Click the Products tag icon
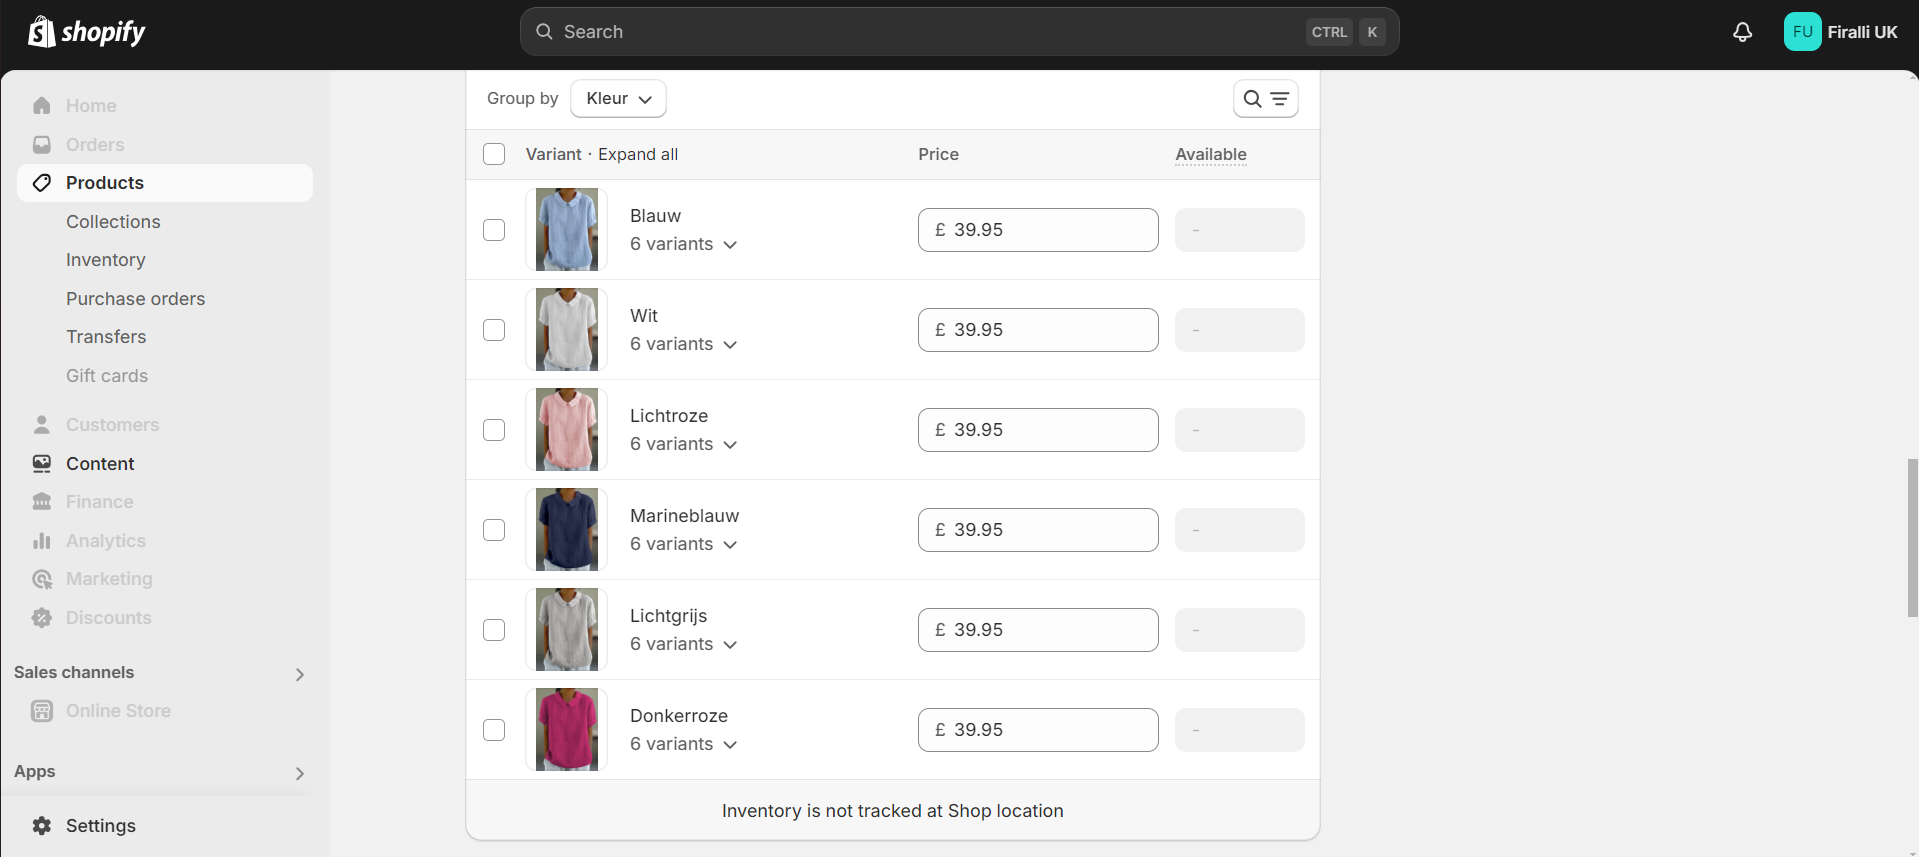Image resolution: width=1919 pixels, height=857 pixels. tap(42, 183)
